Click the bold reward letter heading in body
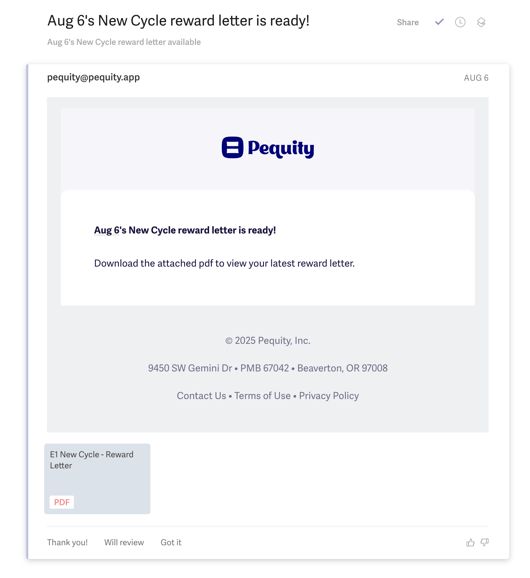Screen dimensions: 530x578 coord(185,230)
